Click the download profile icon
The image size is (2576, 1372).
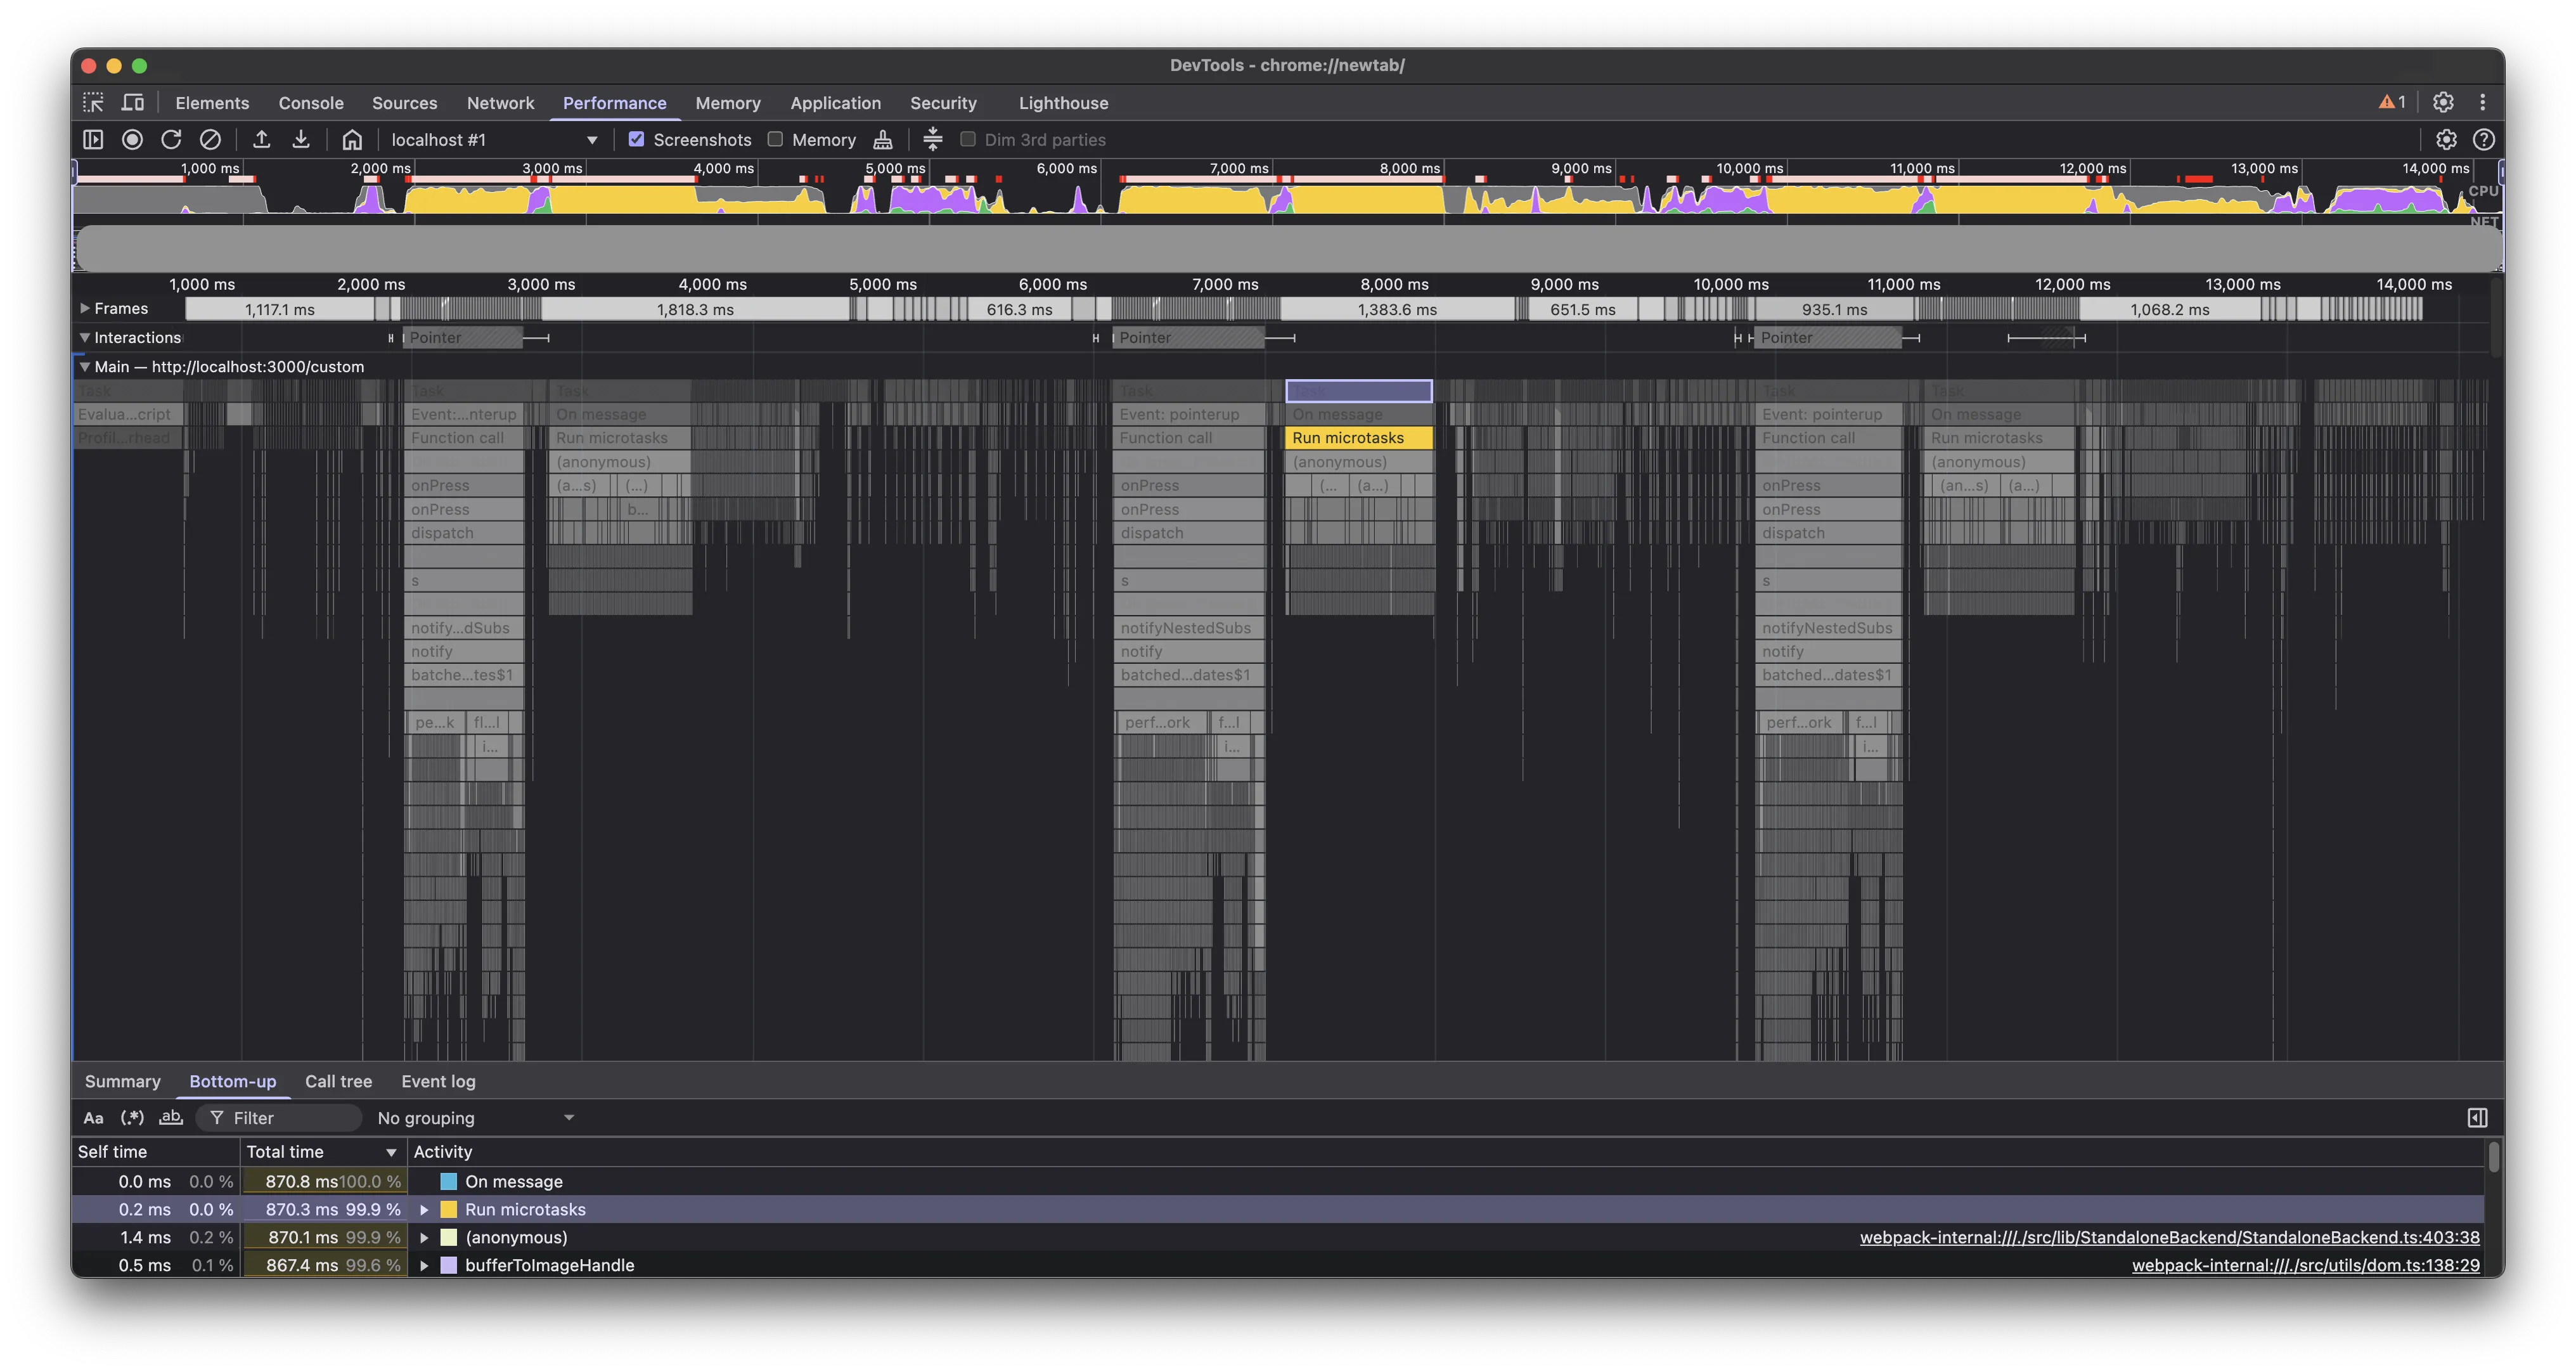[300, 139]
